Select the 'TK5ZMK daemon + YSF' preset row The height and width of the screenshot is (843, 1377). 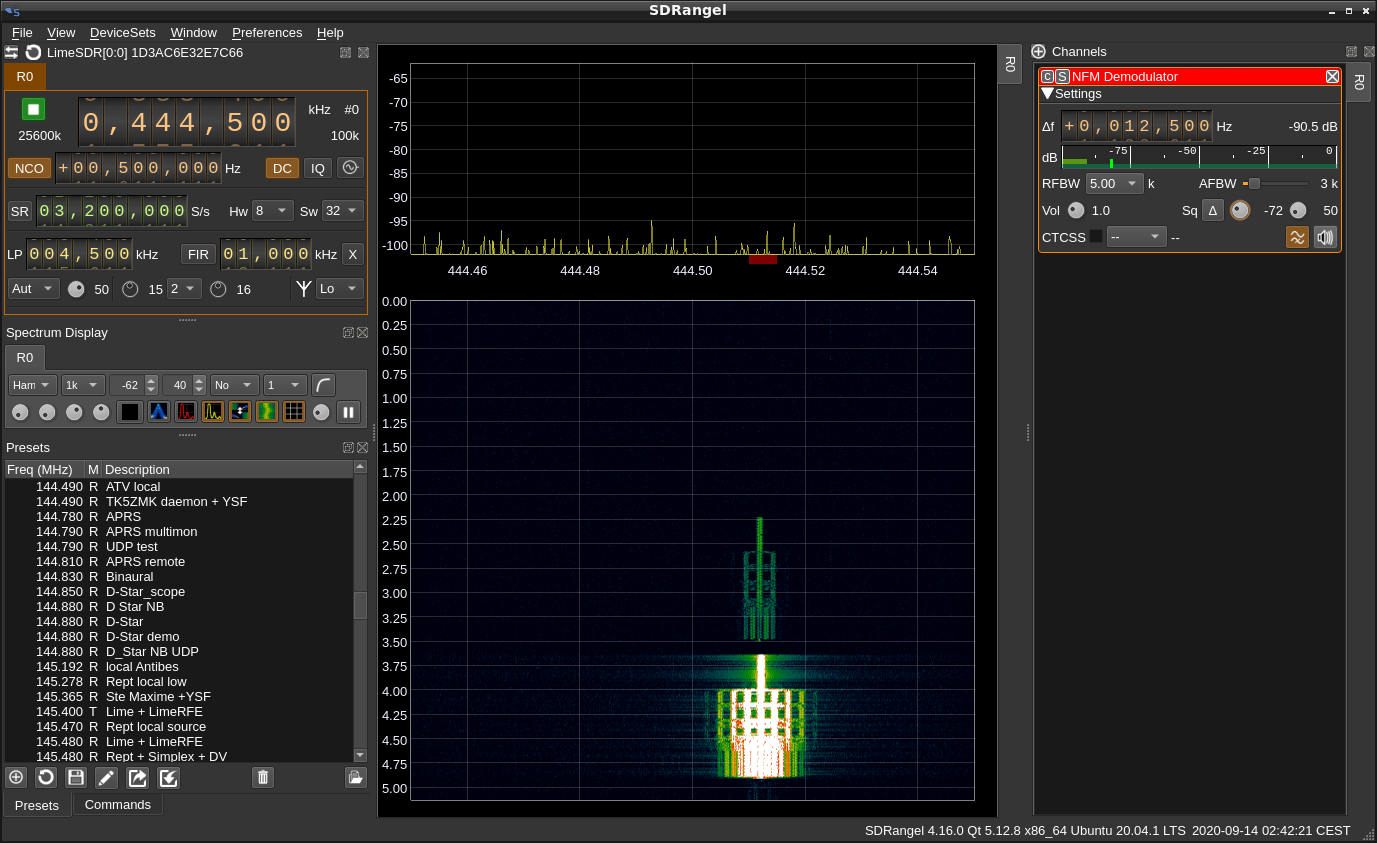click(179, 501)
